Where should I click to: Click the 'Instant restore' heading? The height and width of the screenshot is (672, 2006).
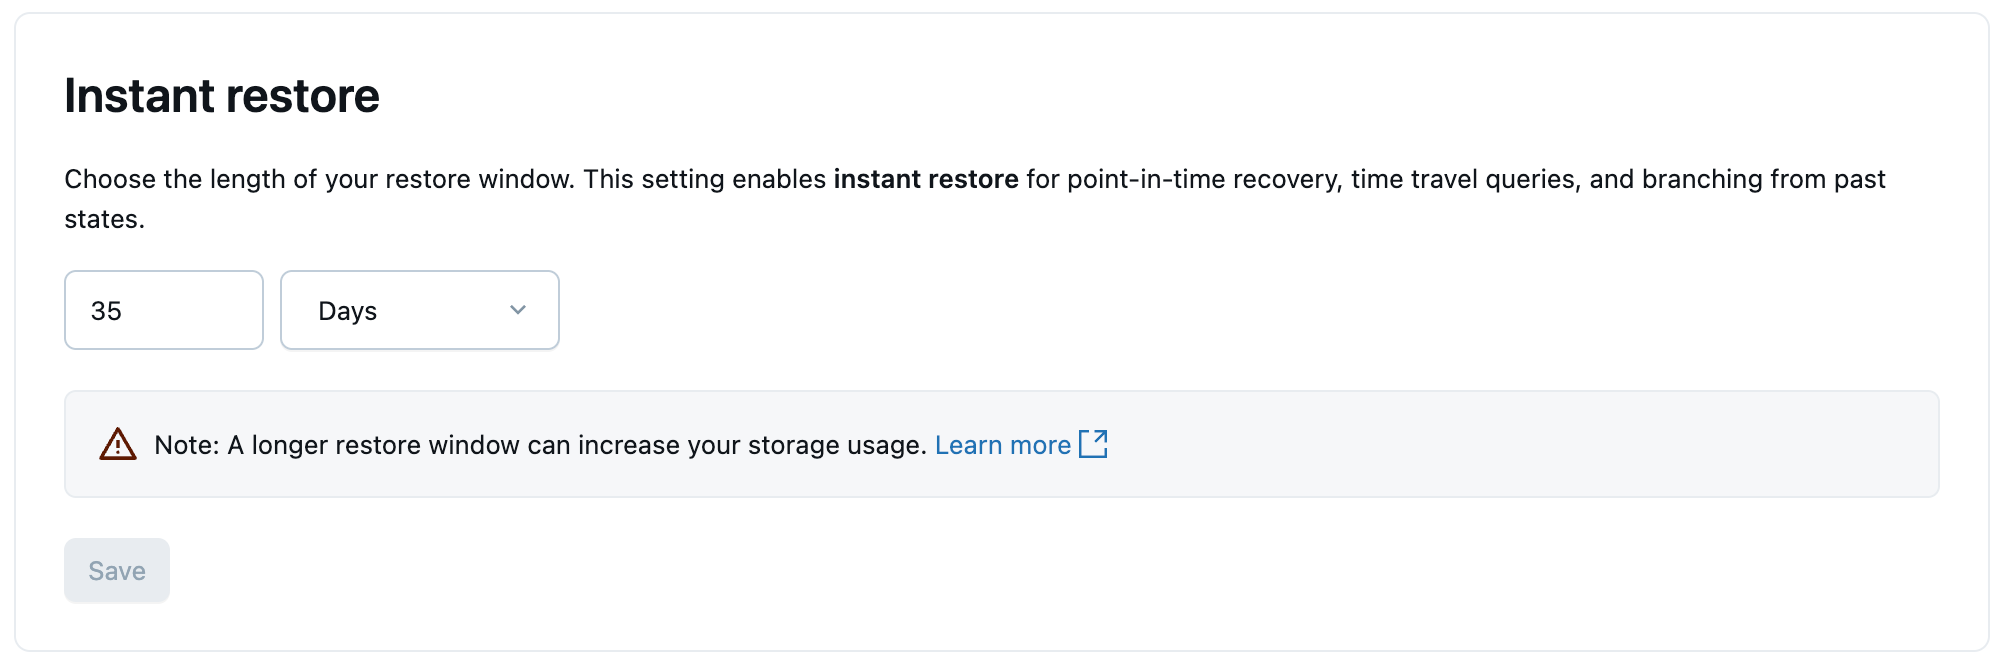[x=222, y=96]
